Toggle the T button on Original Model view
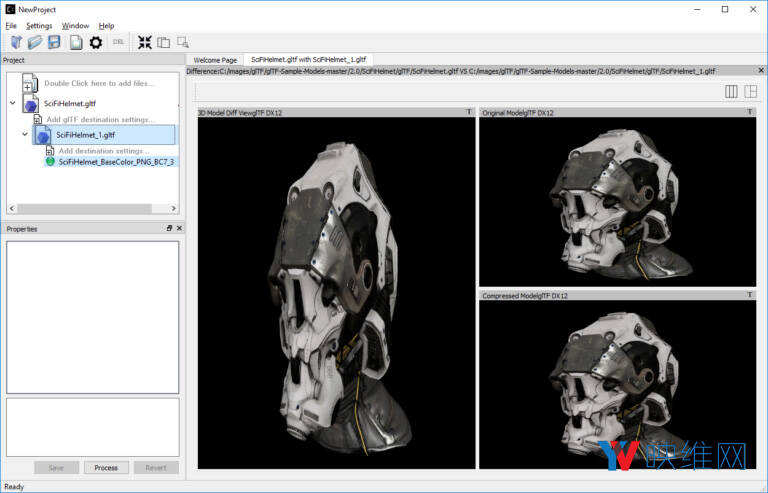 (x=750, y=113)
